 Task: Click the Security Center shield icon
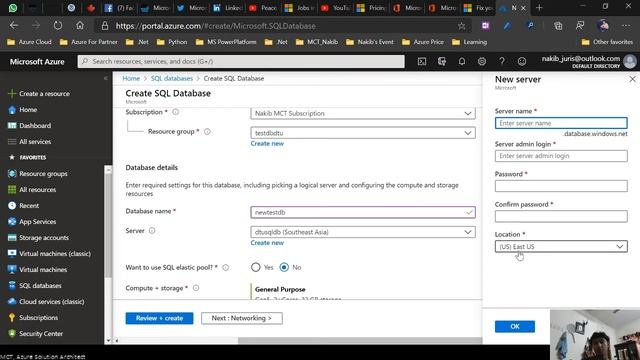click(12, 333)
